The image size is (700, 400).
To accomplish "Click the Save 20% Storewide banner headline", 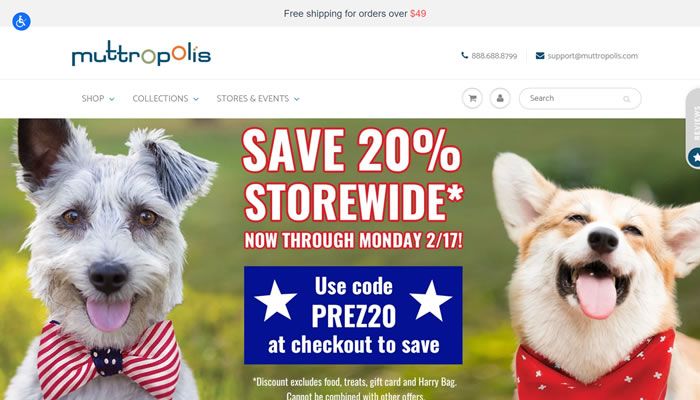I will 353,175.
